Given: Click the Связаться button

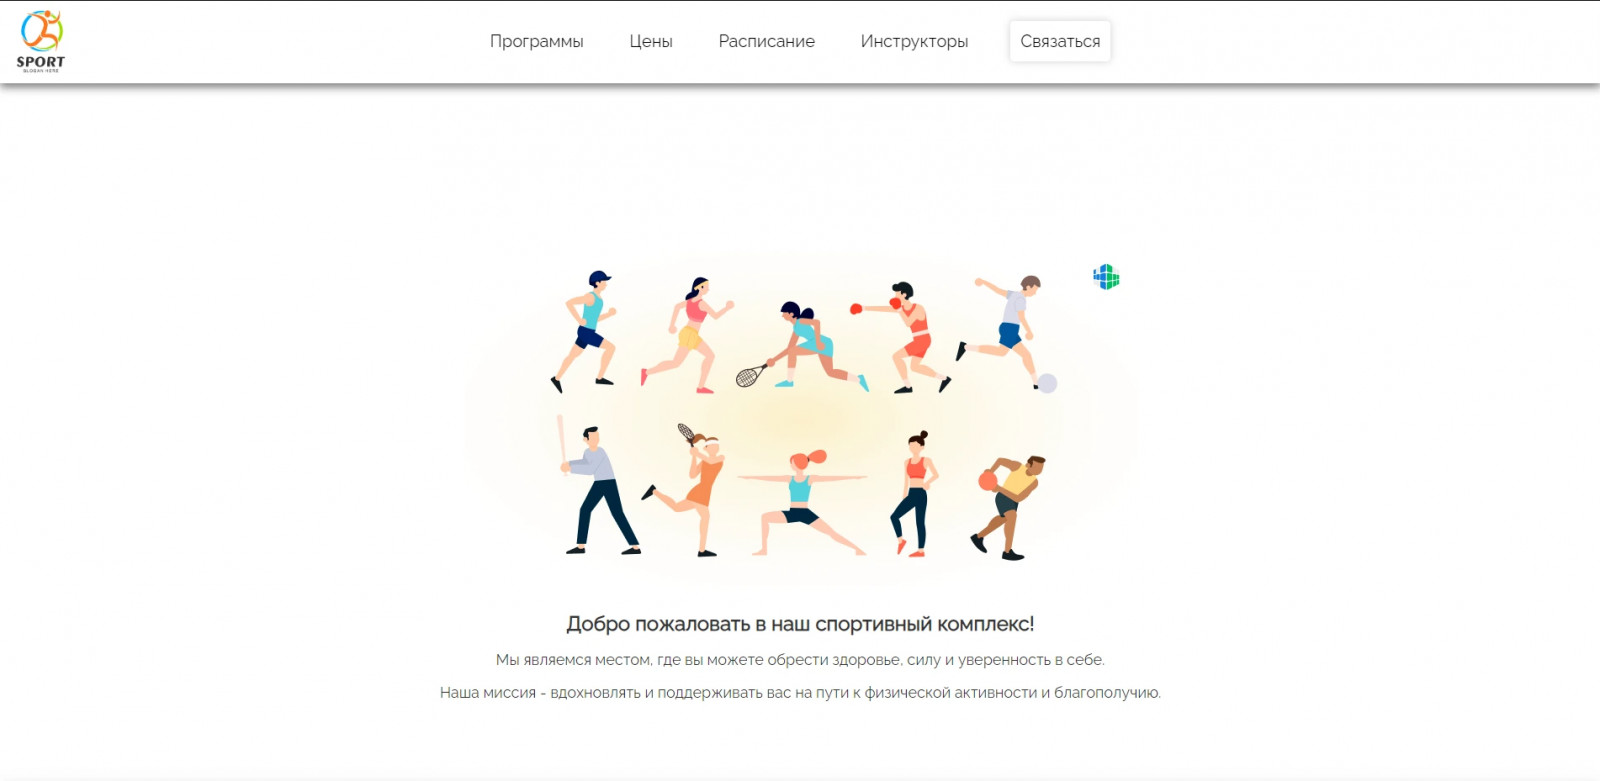Looking at the screenshot, I should pos(1060,41).
